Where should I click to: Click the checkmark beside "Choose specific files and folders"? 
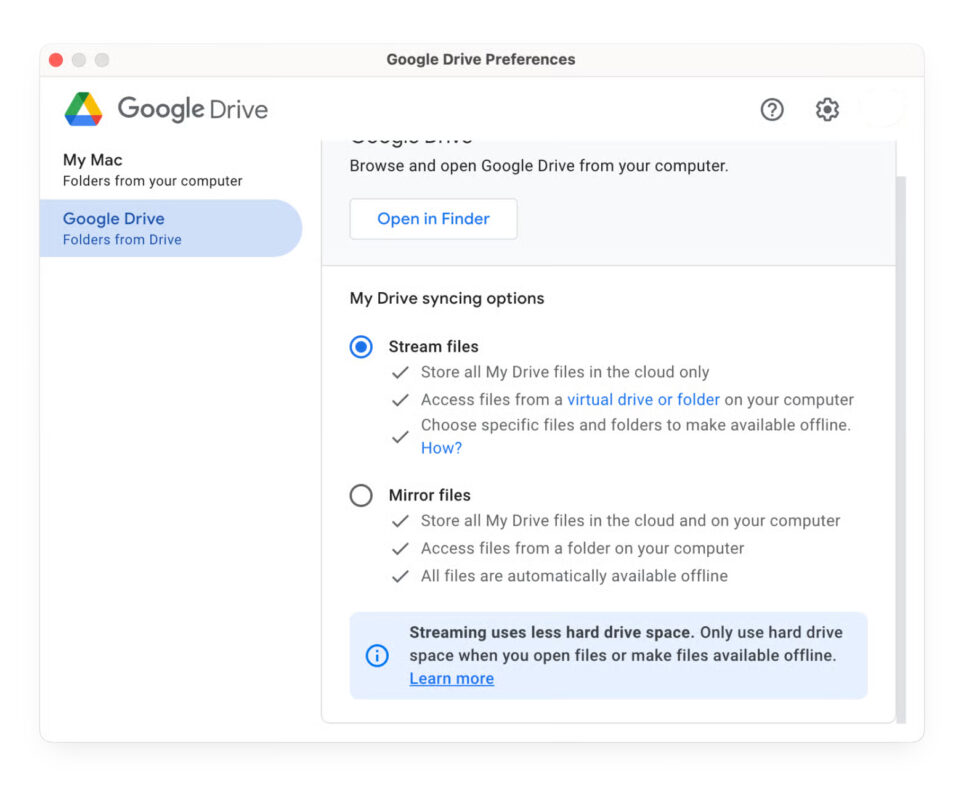[x=400, y=436]
